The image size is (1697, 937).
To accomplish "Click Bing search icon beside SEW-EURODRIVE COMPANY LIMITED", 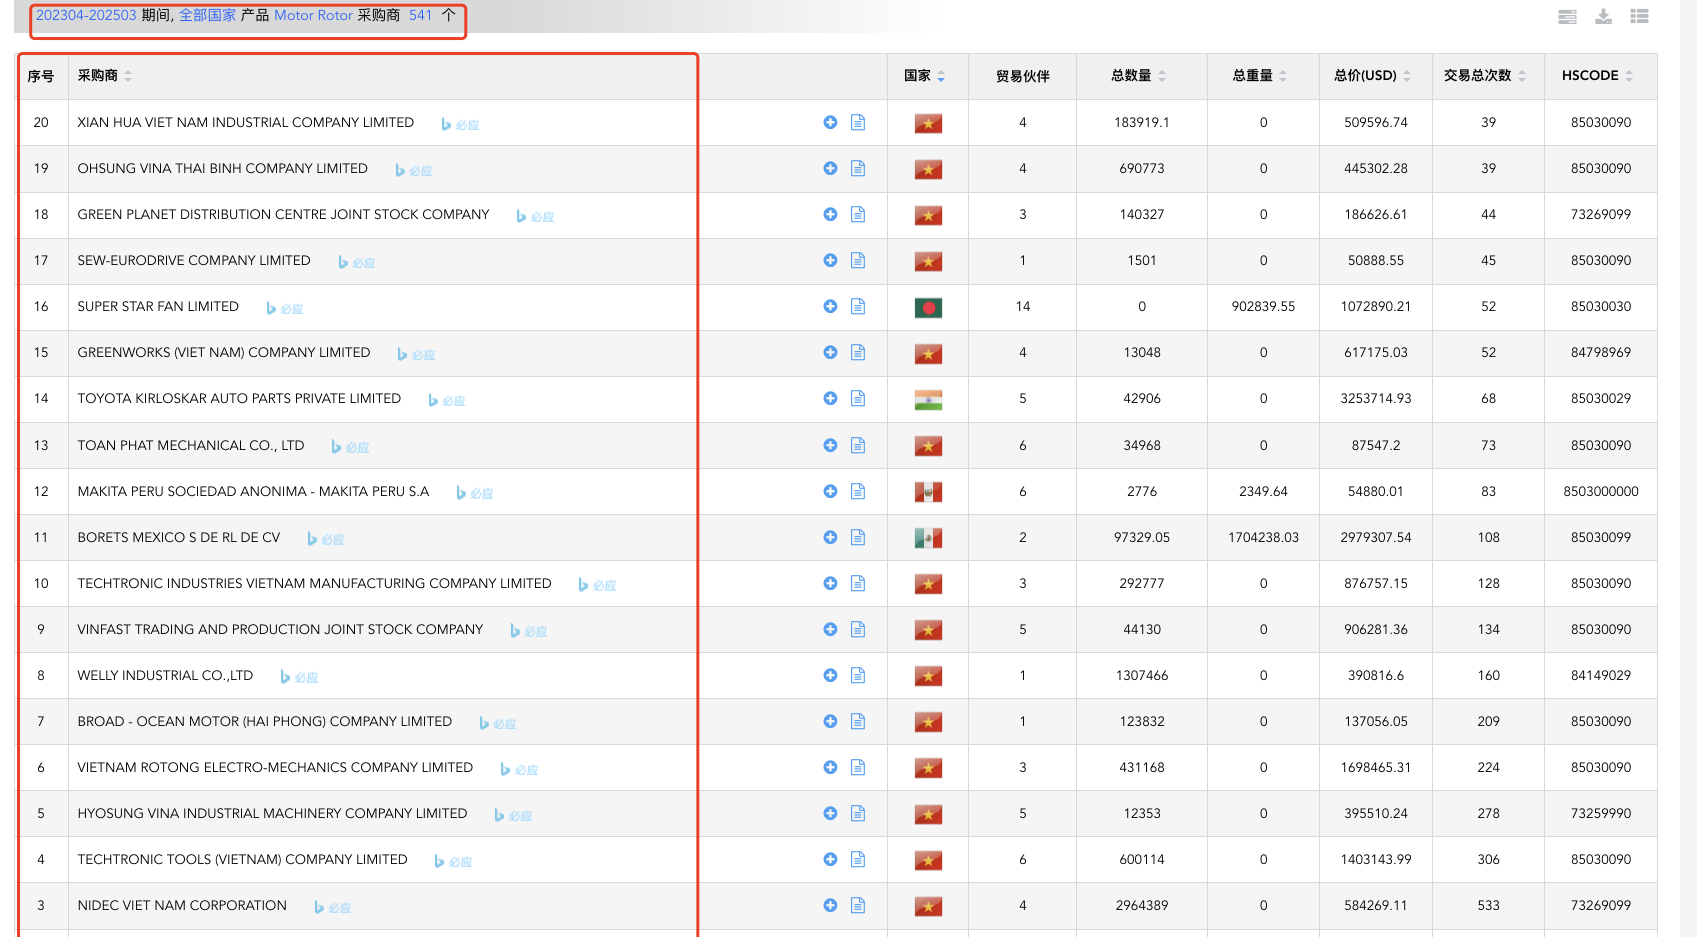I will [343, 262].
